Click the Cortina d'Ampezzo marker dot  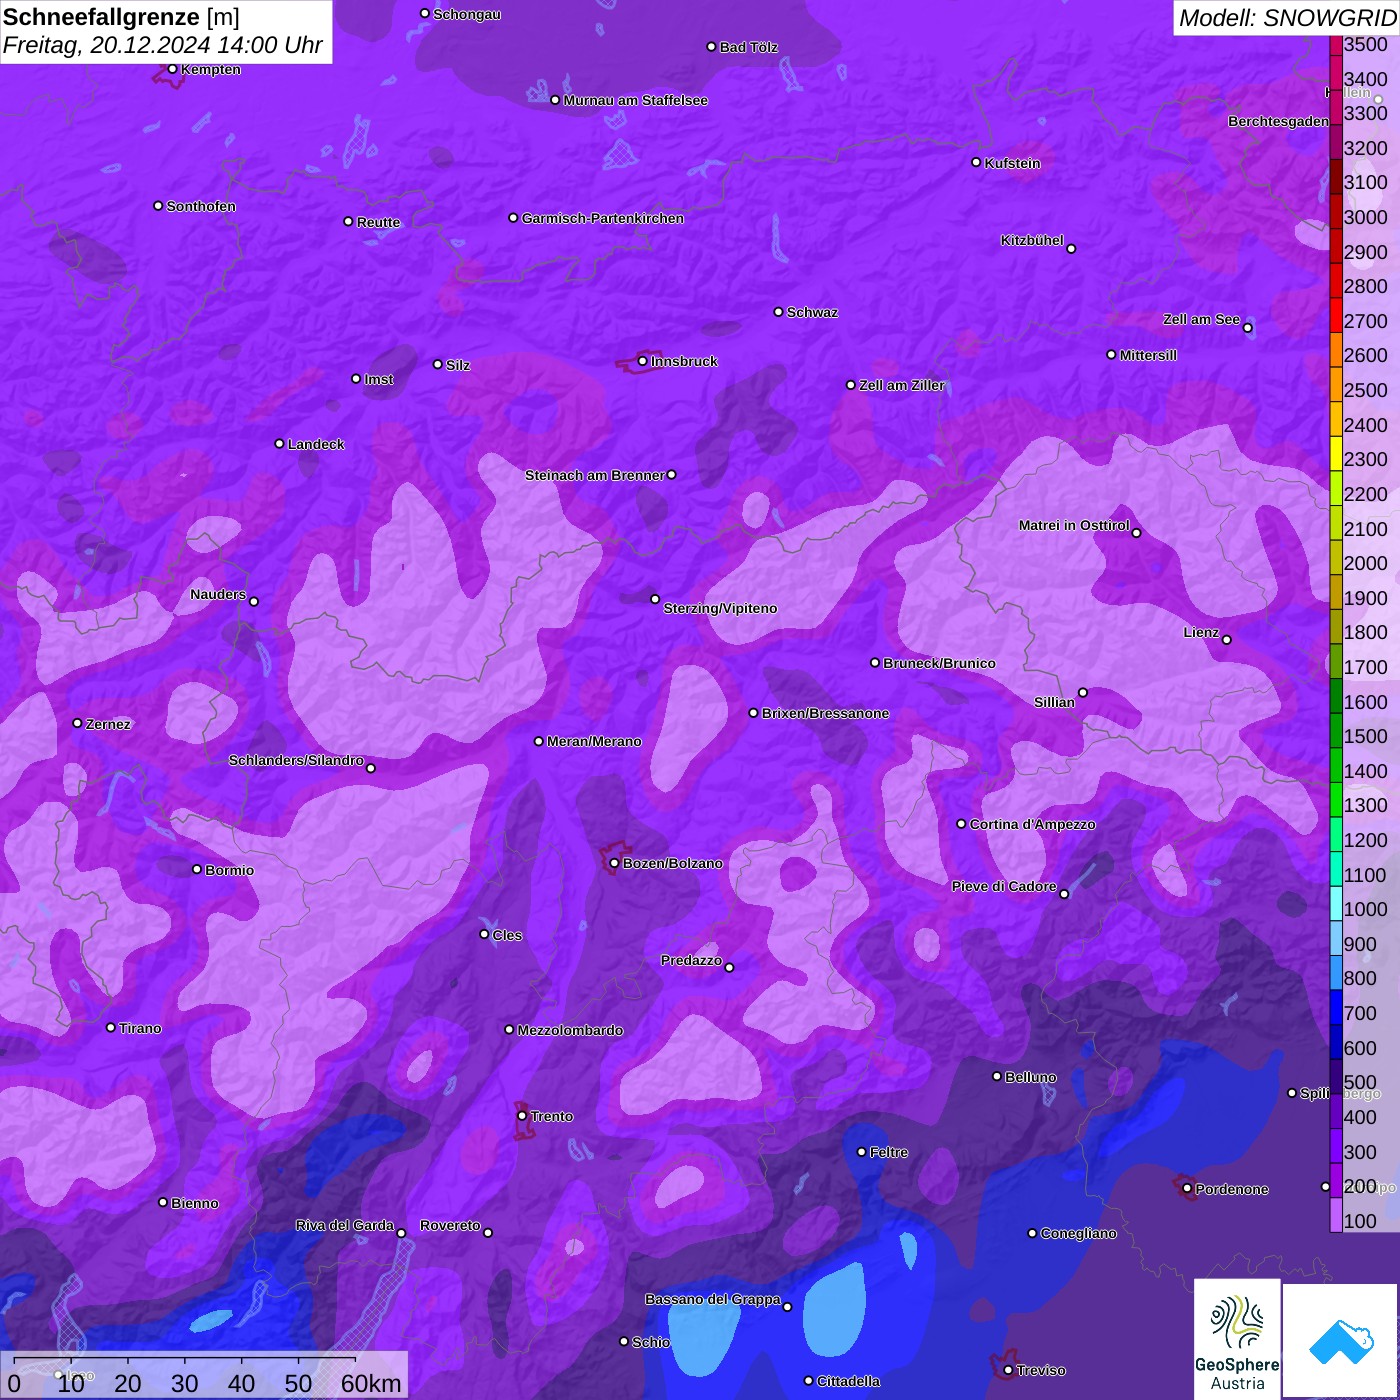tap(961, 824)
